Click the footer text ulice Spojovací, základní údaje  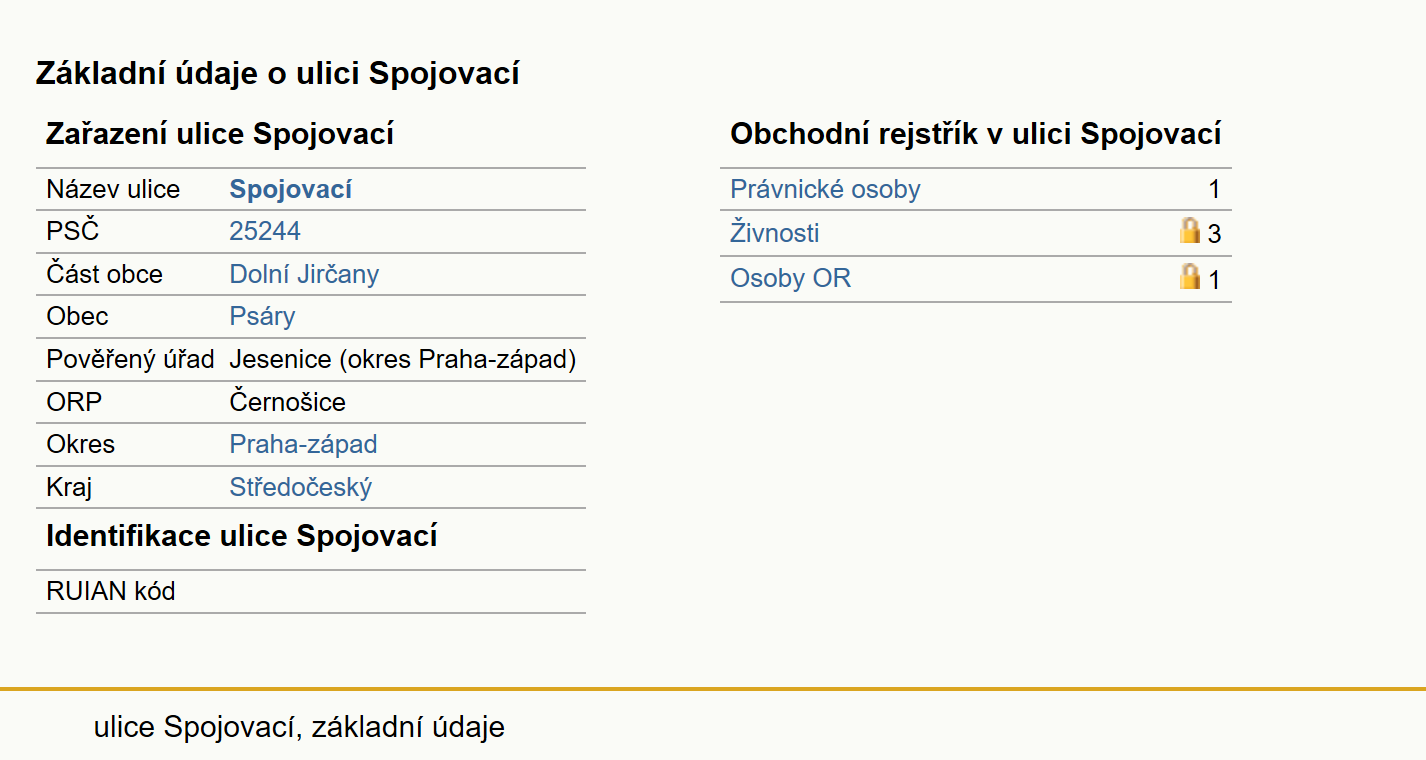(x=299, y=727)
